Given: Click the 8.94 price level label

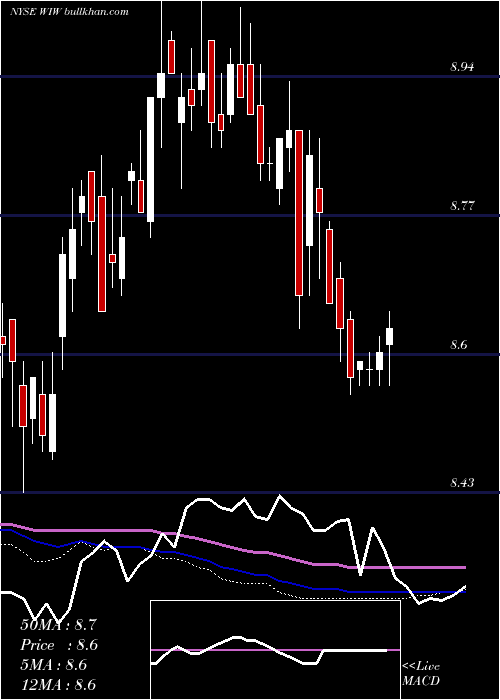Looking at the screenshot, I should pyautogui.click(x=462, y=67).
